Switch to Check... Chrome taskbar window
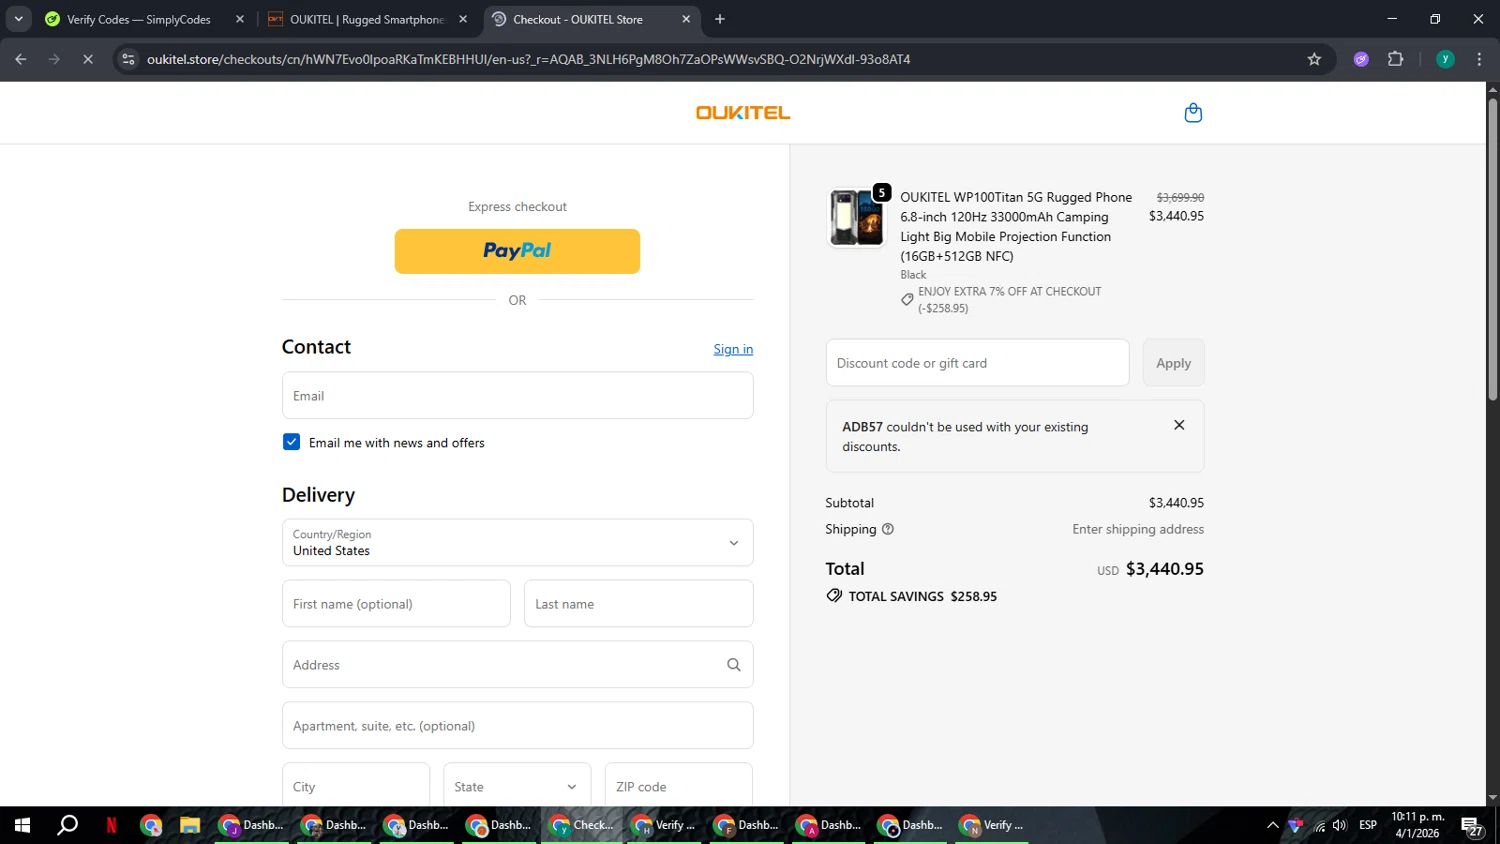The width and height of the screenshot is (1500, 844). pyautogui.click(x=582, y=825)
